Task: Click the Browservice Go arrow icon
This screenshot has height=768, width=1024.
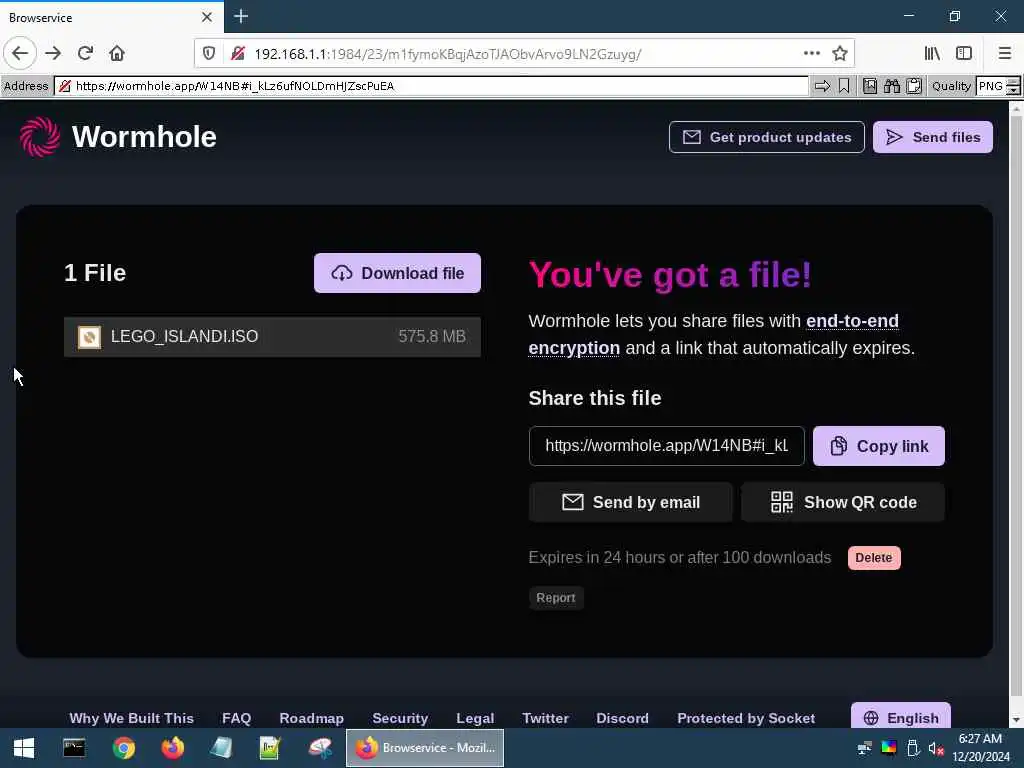Action: 822,86
